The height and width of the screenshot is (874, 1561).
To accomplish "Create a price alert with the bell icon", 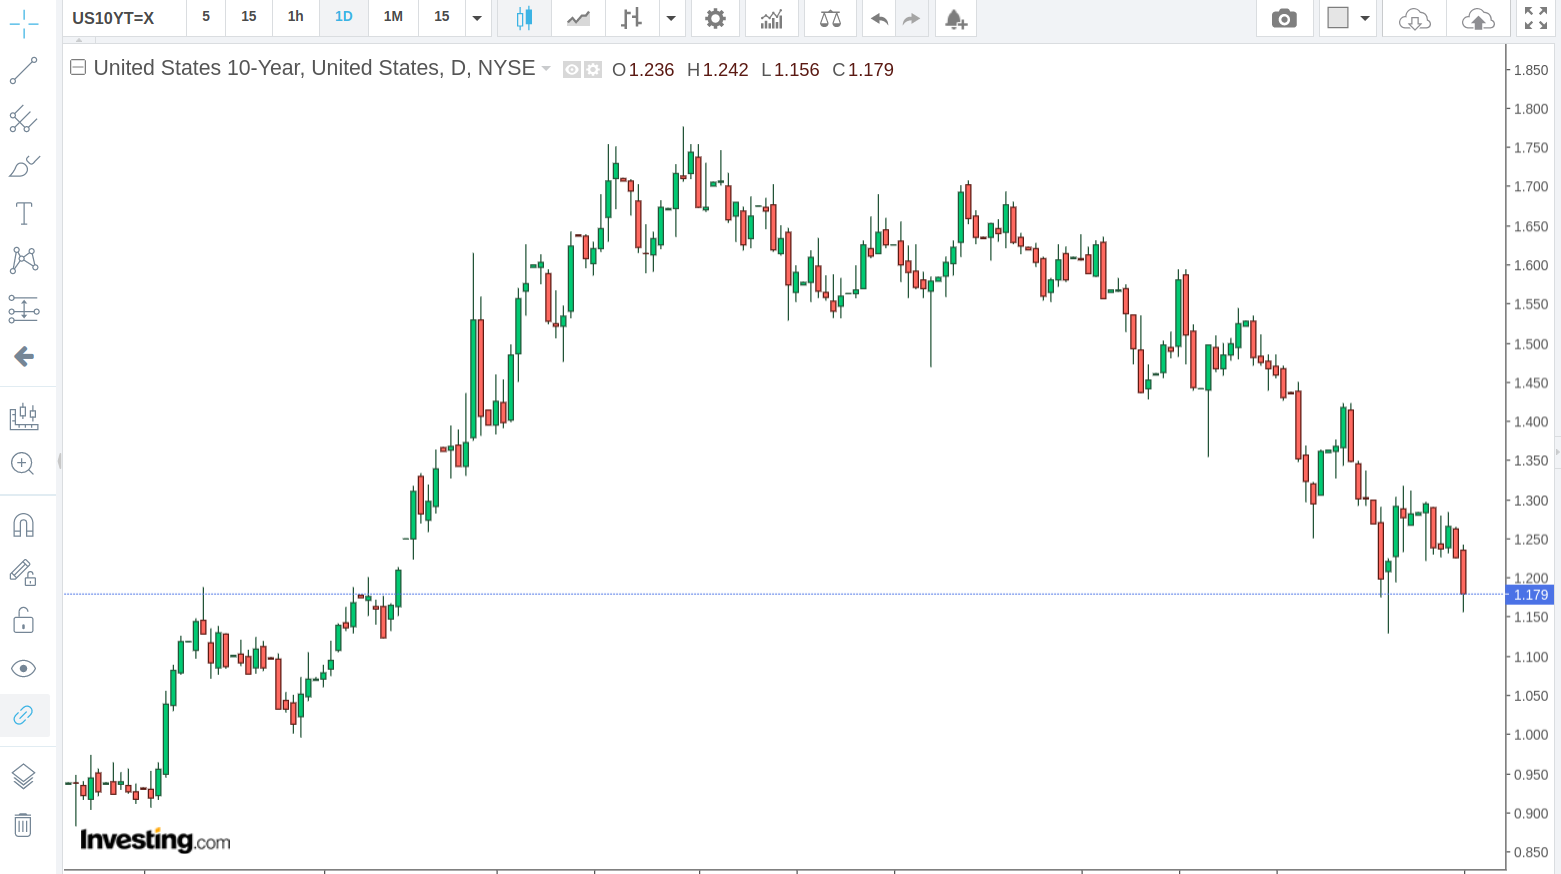I will (x=956, y=18).
